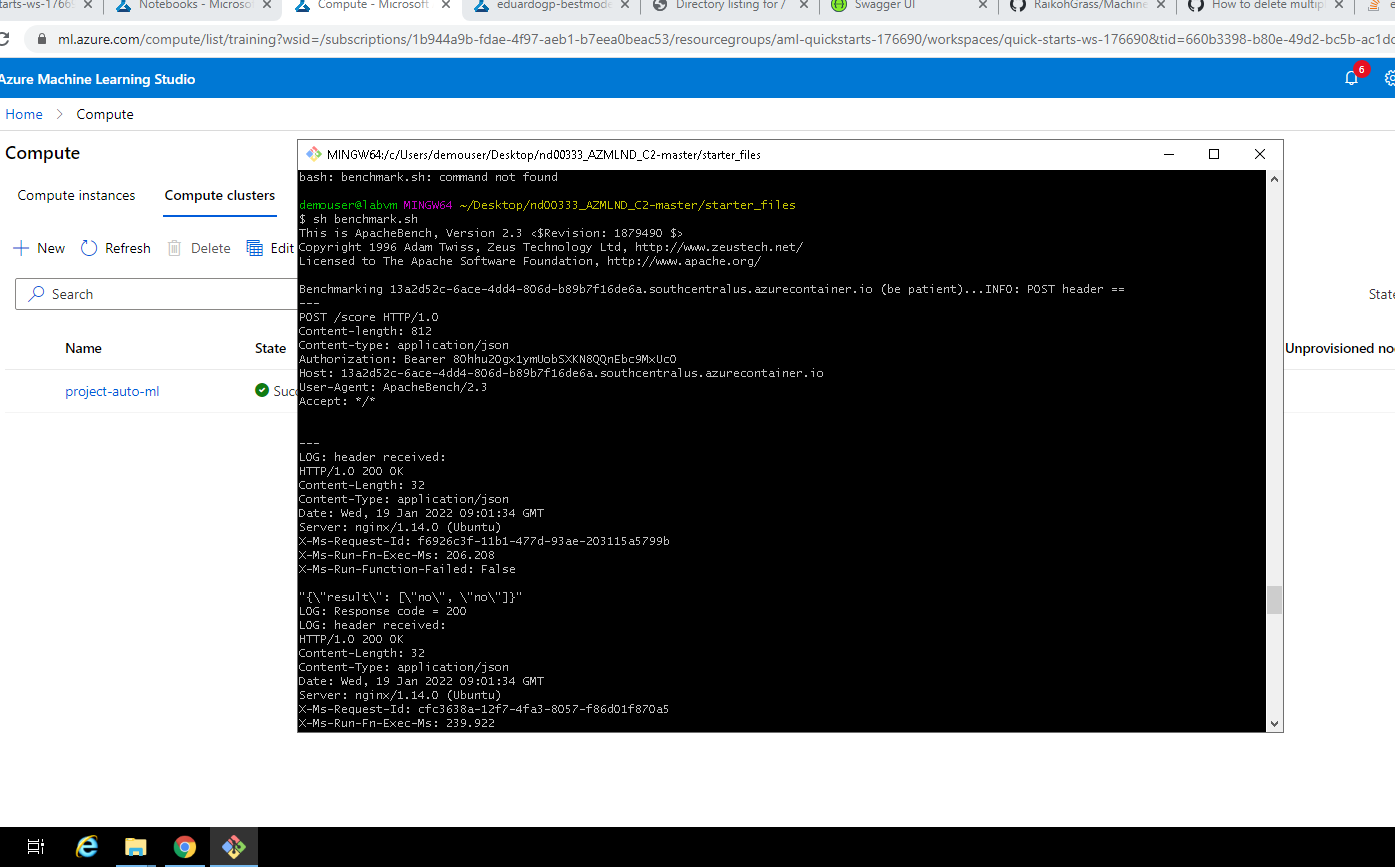
Task: Click the State column header
Action: 270,348
